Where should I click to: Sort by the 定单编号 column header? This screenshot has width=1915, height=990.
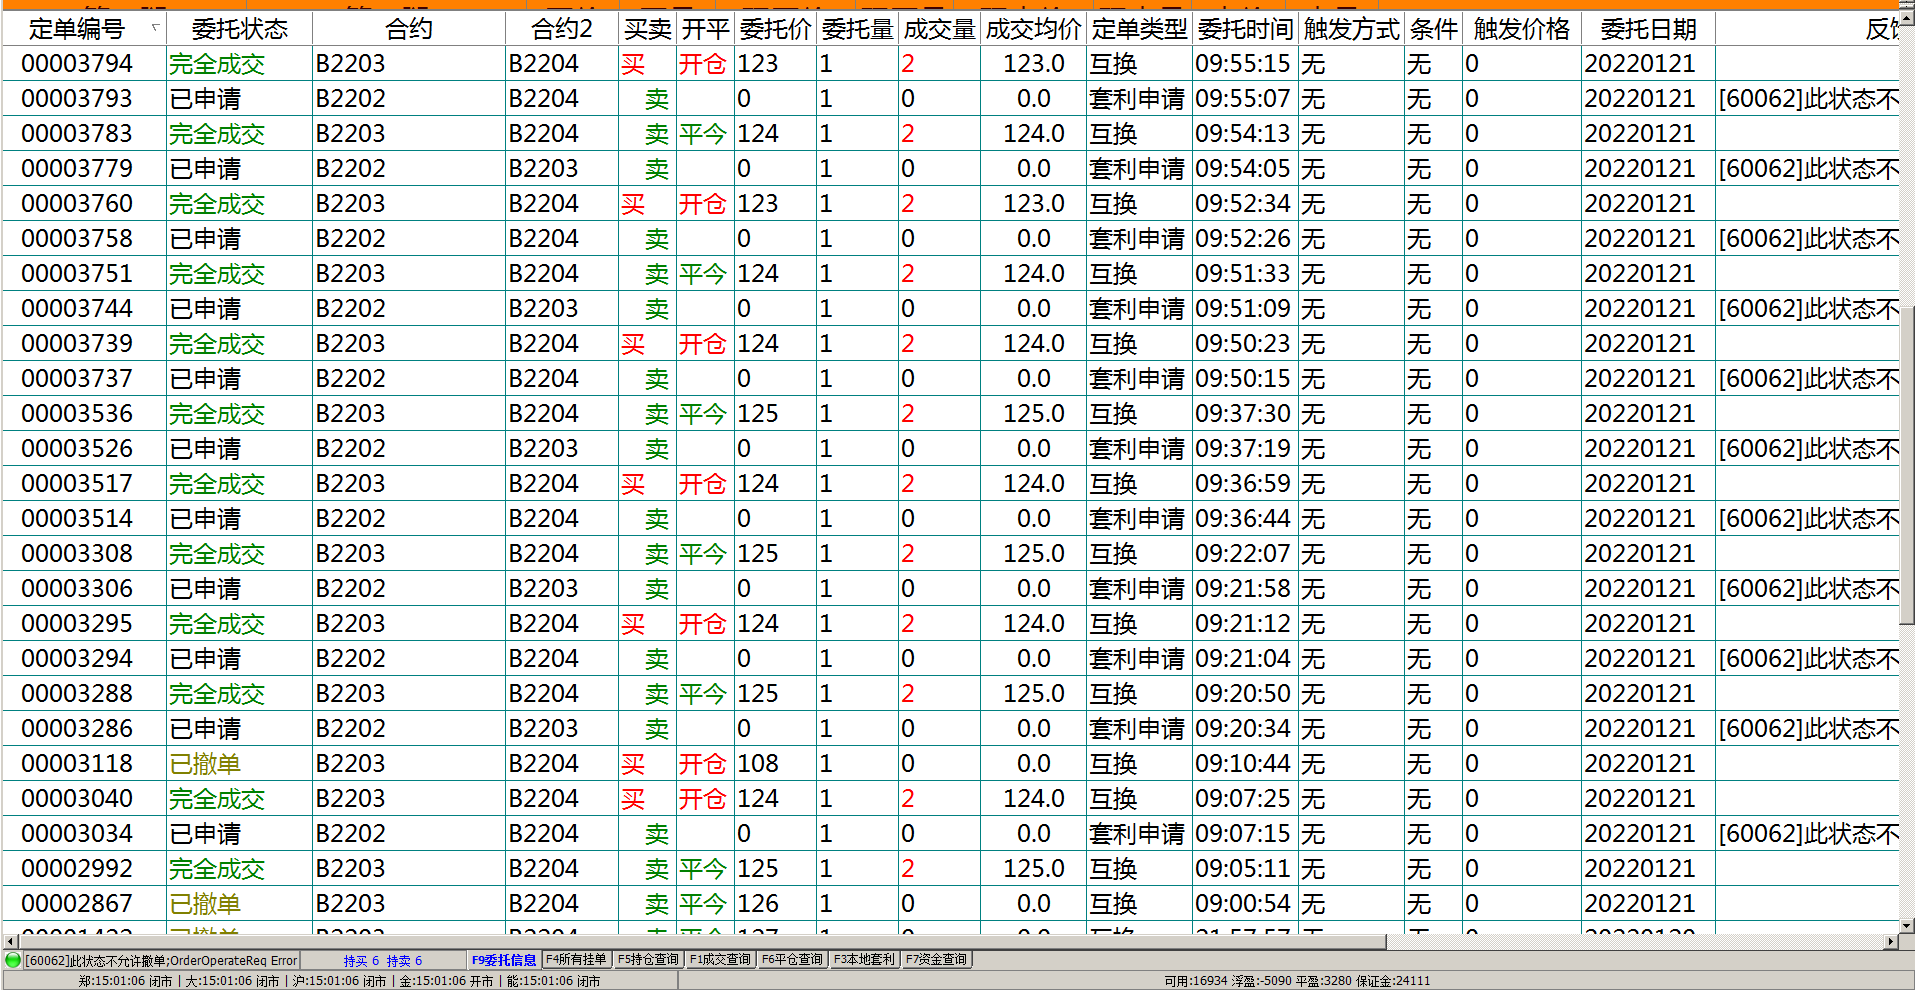pyautogui.click(x=84, y=29)
